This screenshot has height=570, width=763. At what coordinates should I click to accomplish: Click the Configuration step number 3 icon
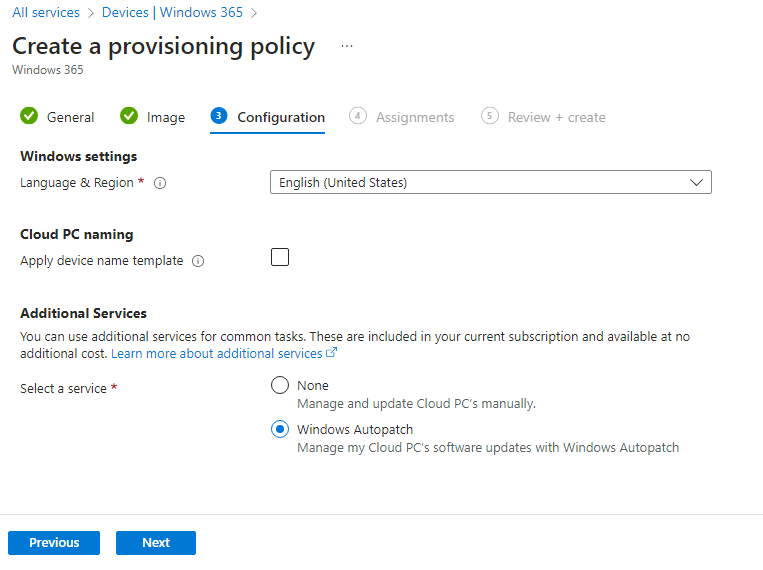click(x=219, y=116)
